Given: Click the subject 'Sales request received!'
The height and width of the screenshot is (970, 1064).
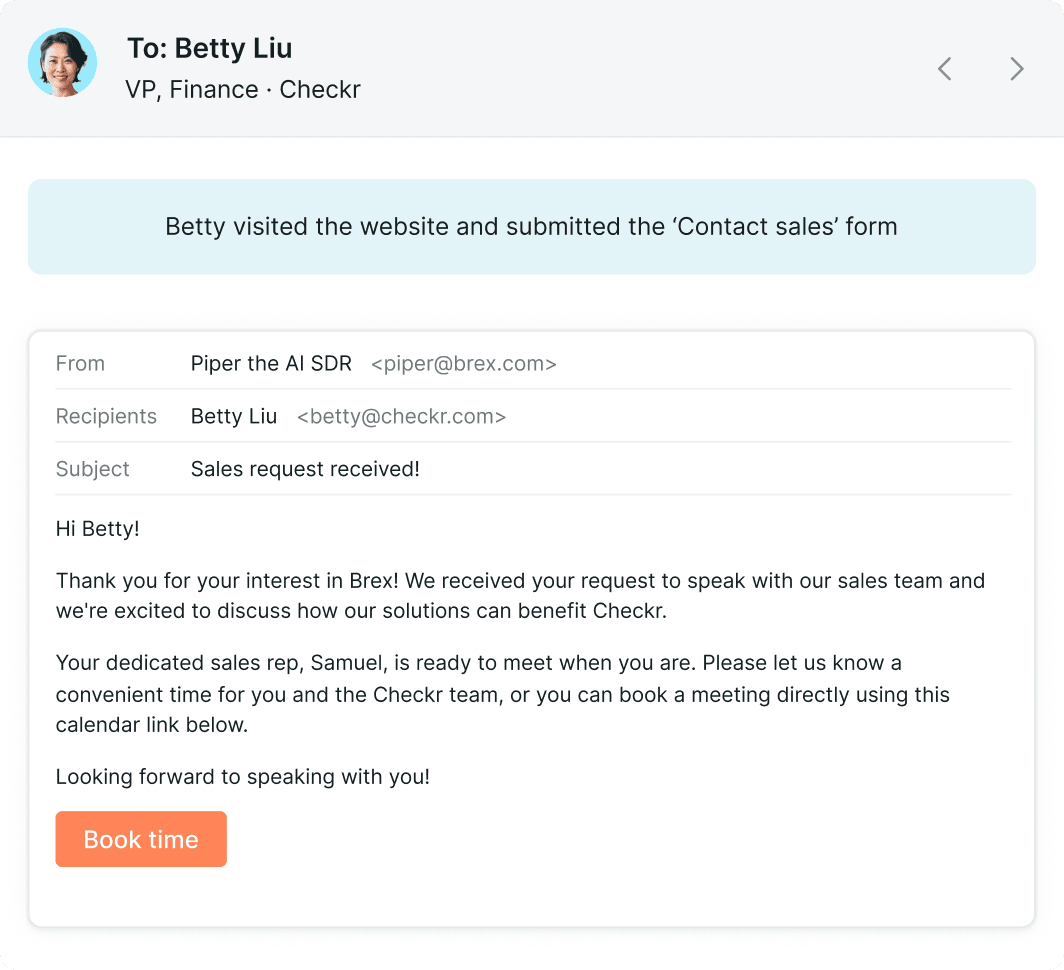Looking at the screenshot, I should [x=305, y=469].
